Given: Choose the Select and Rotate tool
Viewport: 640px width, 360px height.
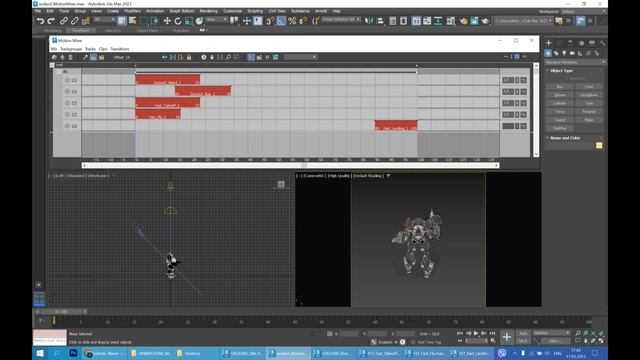Looking at the screenshot, I should coord(178,21).
